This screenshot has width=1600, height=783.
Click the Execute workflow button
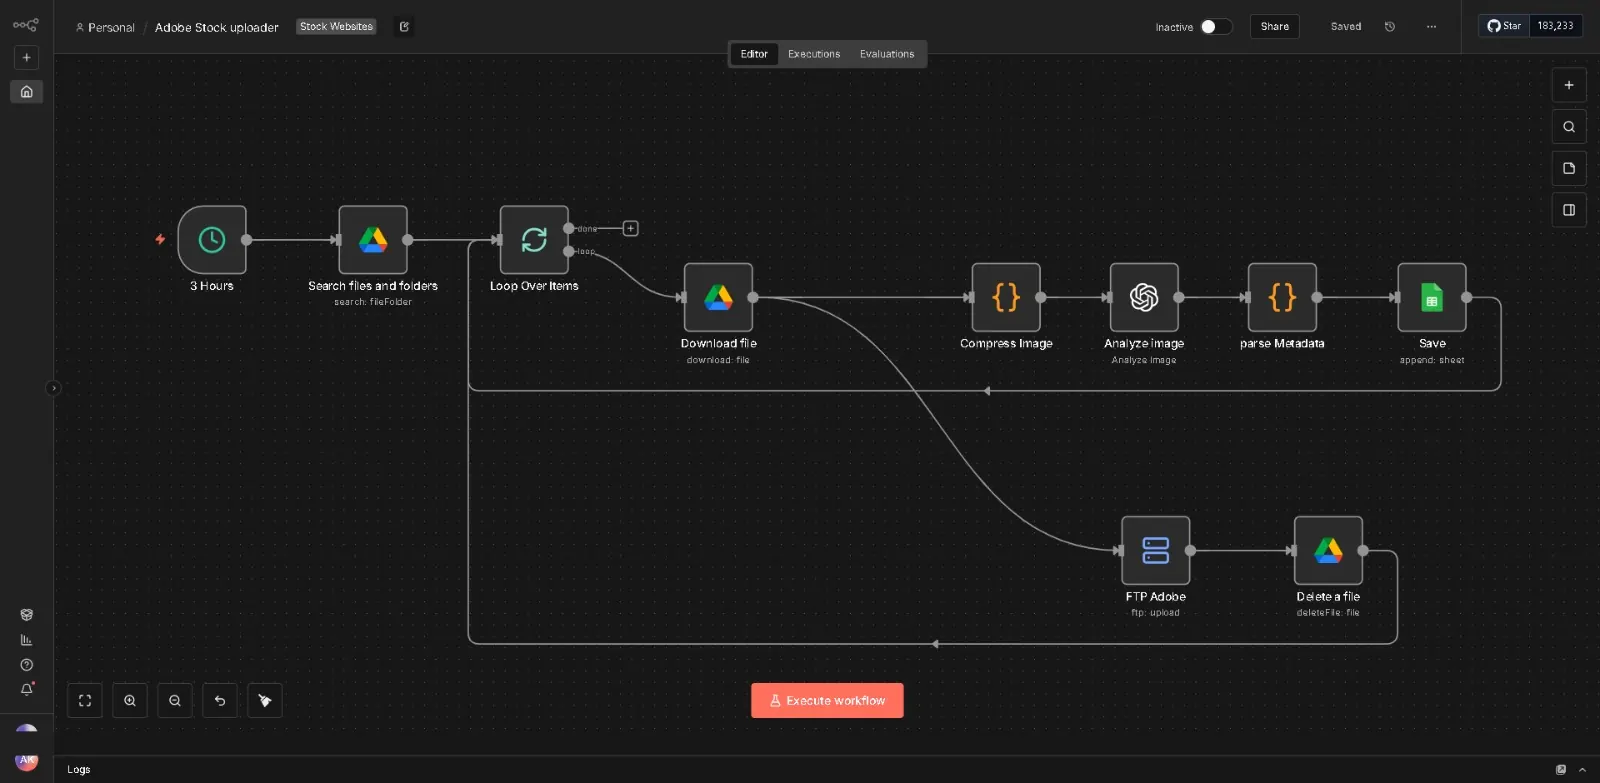827,701
